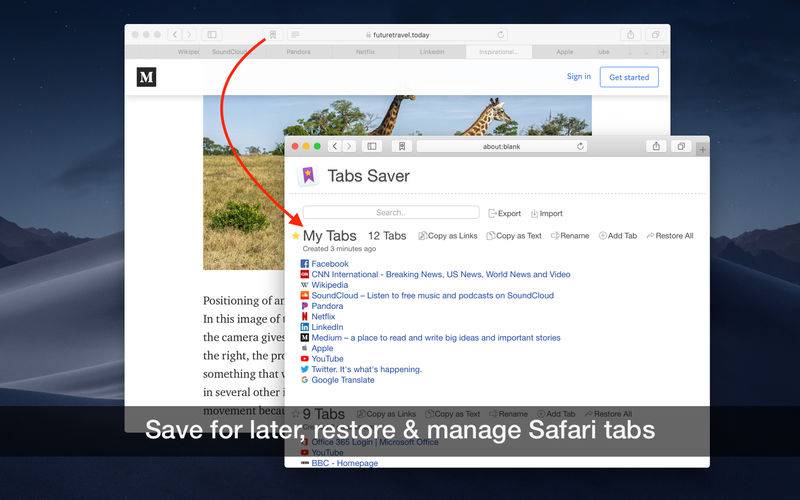
Task: Click Import in Tabs Saver
Action: click(x=546, y=214)
